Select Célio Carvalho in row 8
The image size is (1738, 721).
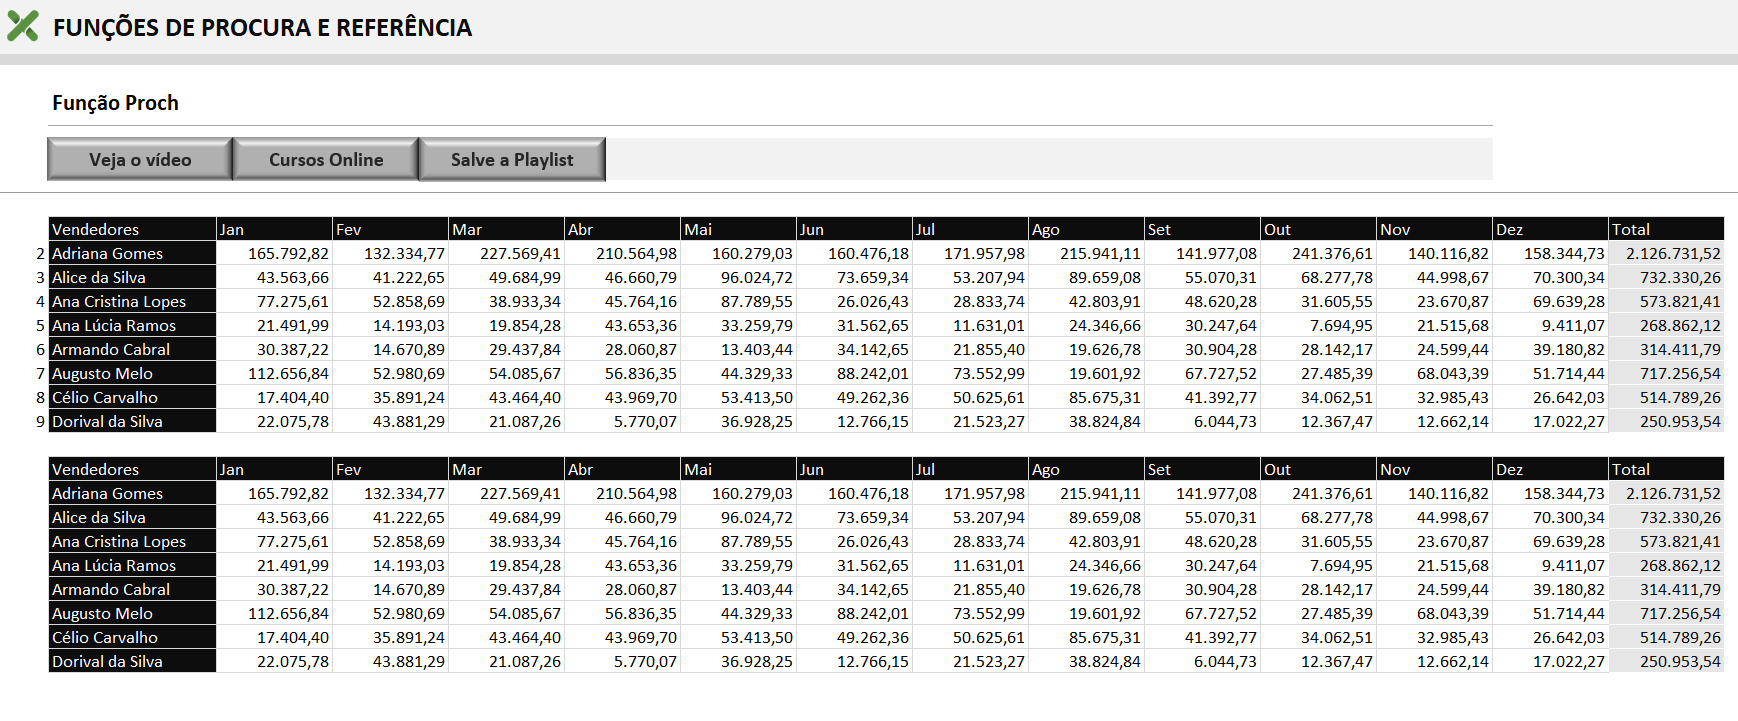(x=132, y=397)
